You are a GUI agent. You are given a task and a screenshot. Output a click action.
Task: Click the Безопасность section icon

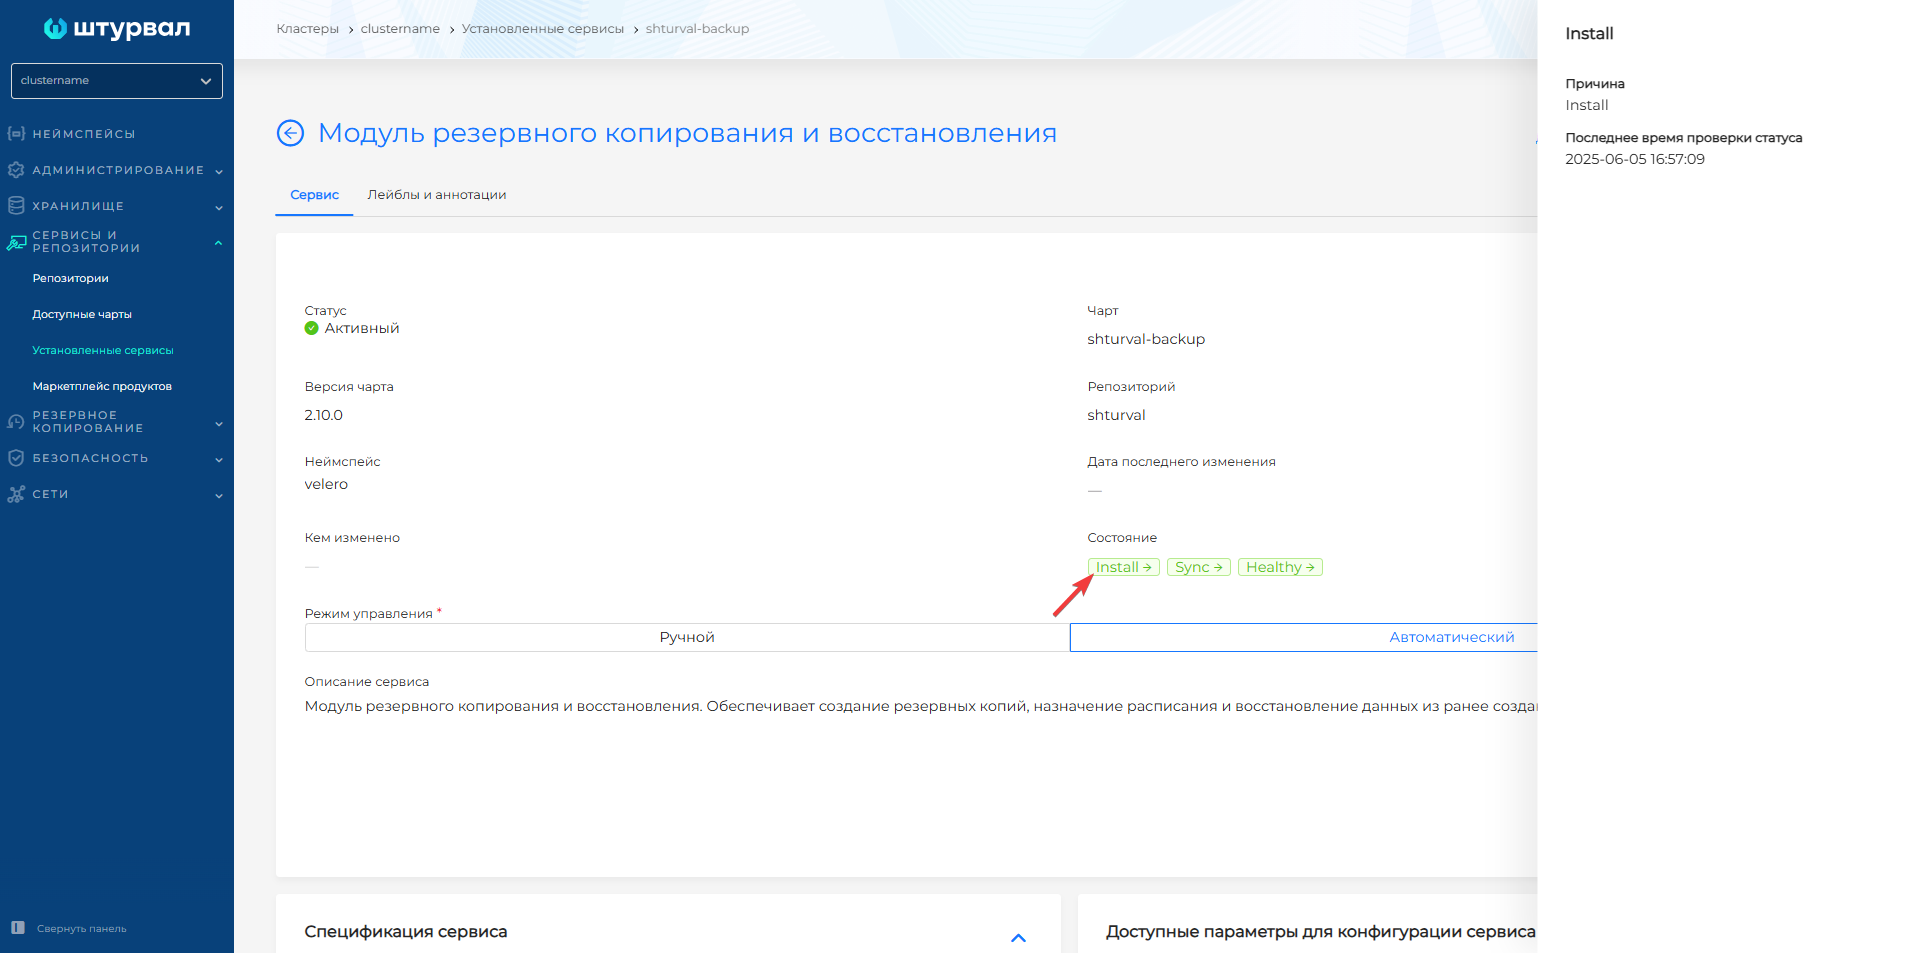click(x=15, y=458)
